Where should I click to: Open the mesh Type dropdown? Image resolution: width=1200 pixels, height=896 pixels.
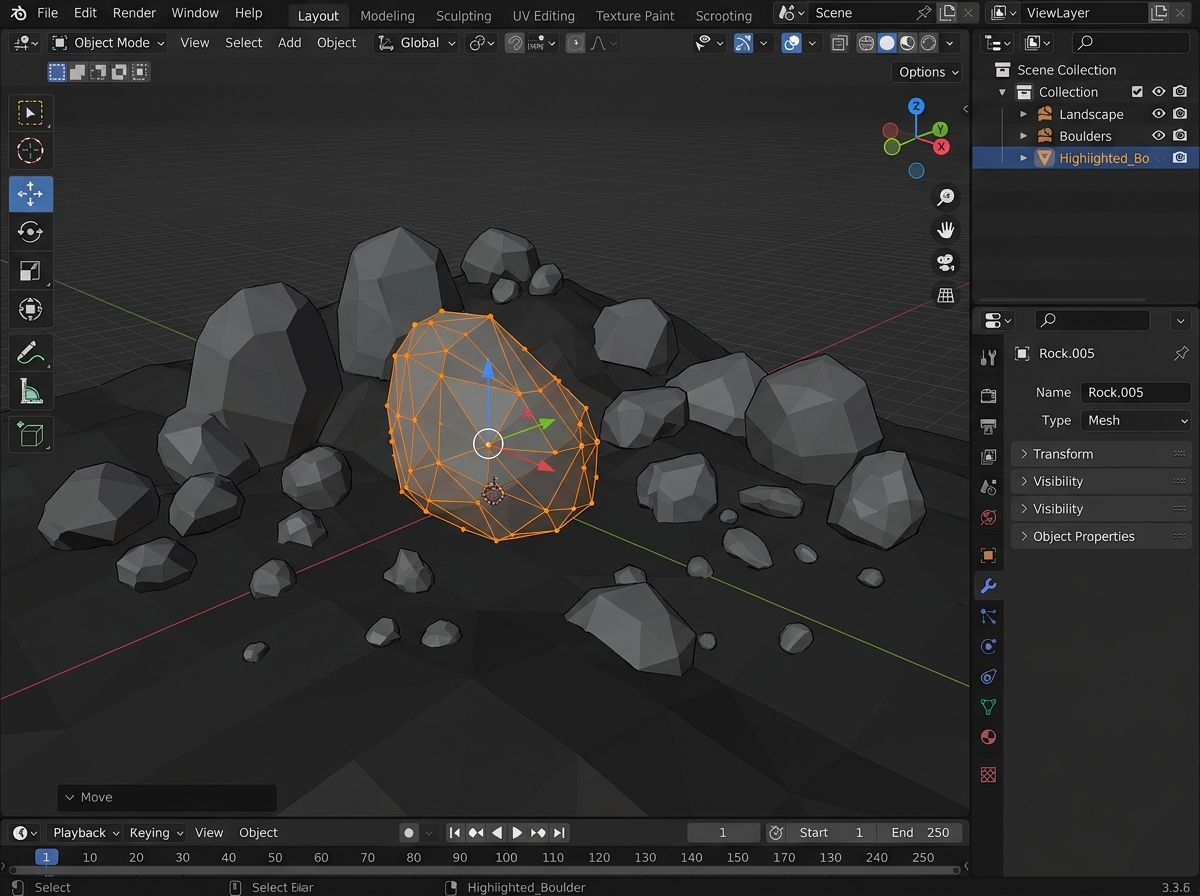(1135, 421)
